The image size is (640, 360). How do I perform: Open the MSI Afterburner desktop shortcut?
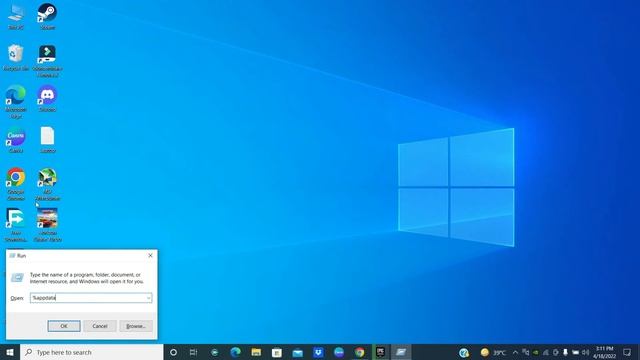(47, 184)
